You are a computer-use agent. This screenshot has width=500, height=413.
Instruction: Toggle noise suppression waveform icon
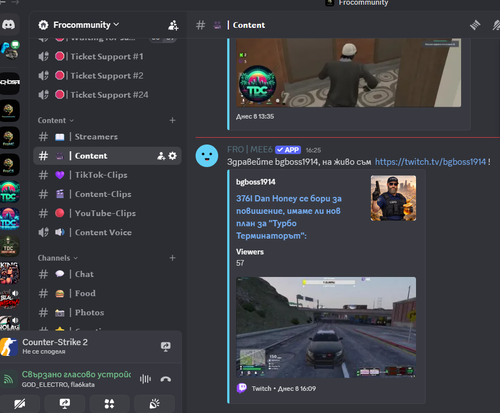(x=145, y=379)
